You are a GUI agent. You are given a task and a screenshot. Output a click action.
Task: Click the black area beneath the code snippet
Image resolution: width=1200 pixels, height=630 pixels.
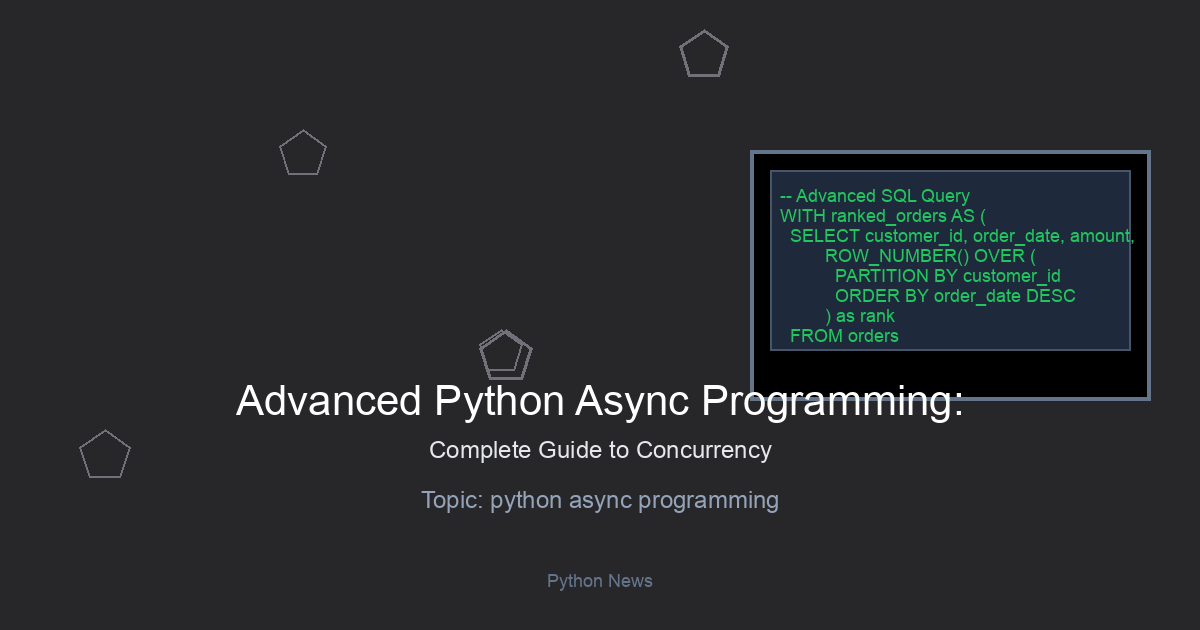tap(950, 374)
